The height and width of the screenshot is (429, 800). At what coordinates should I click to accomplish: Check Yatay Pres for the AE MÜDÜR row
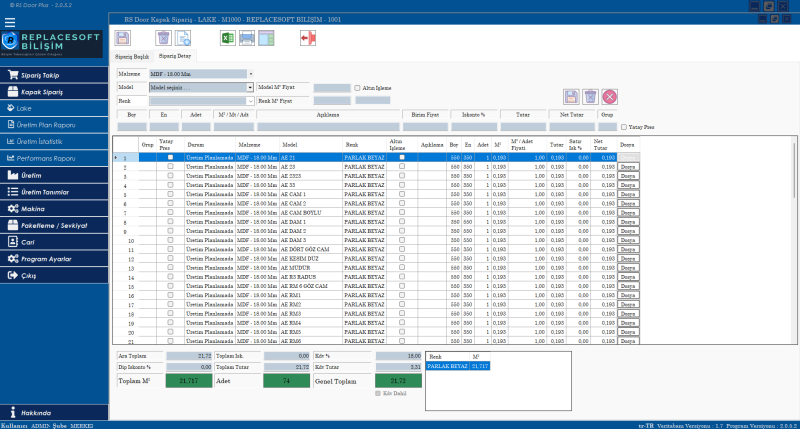point(170,268)
